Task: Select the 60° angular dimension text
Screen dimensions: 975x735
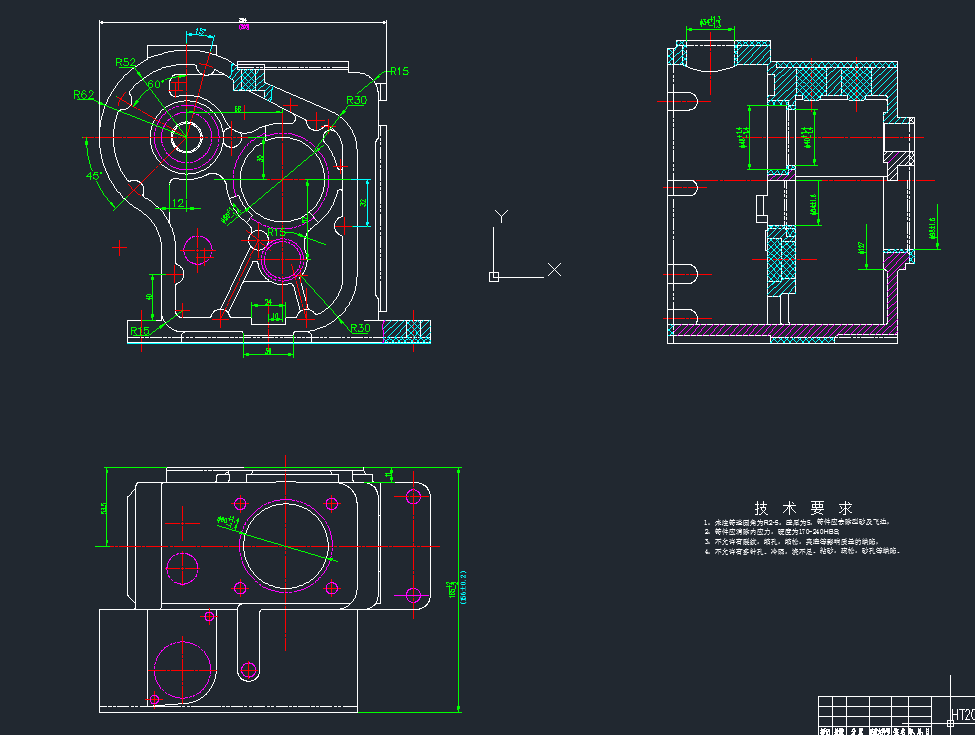Action: pos(156,84)
